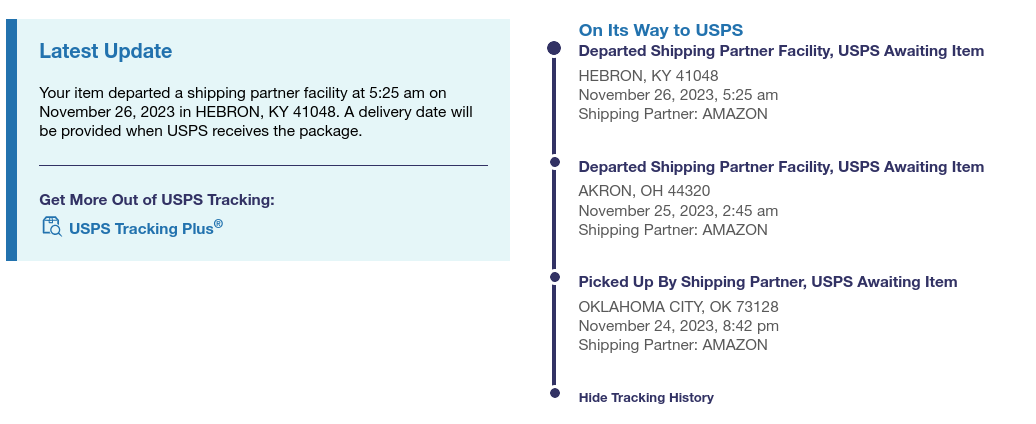Select the Picked Up By Shipping Partner title
Screen dimensions: 1036x424
(767, 282)
